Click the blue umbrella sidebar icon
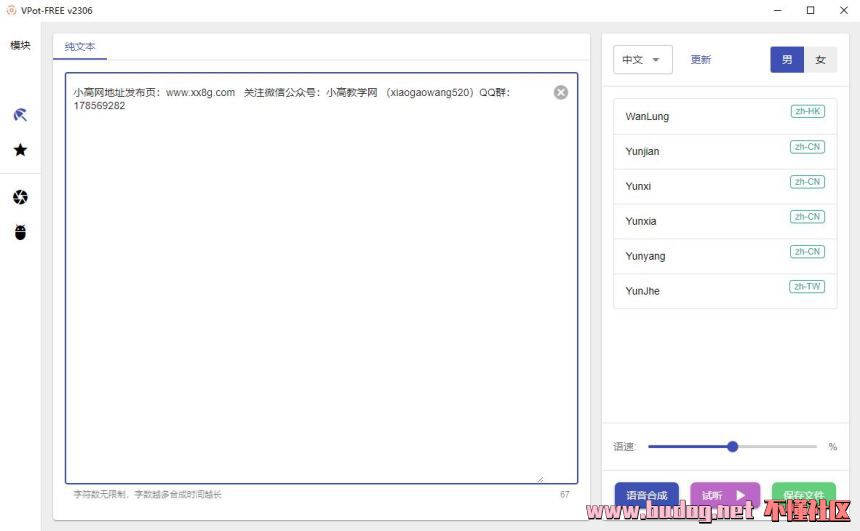The width and height of the screenshot is (860, 531). point(20,115)
